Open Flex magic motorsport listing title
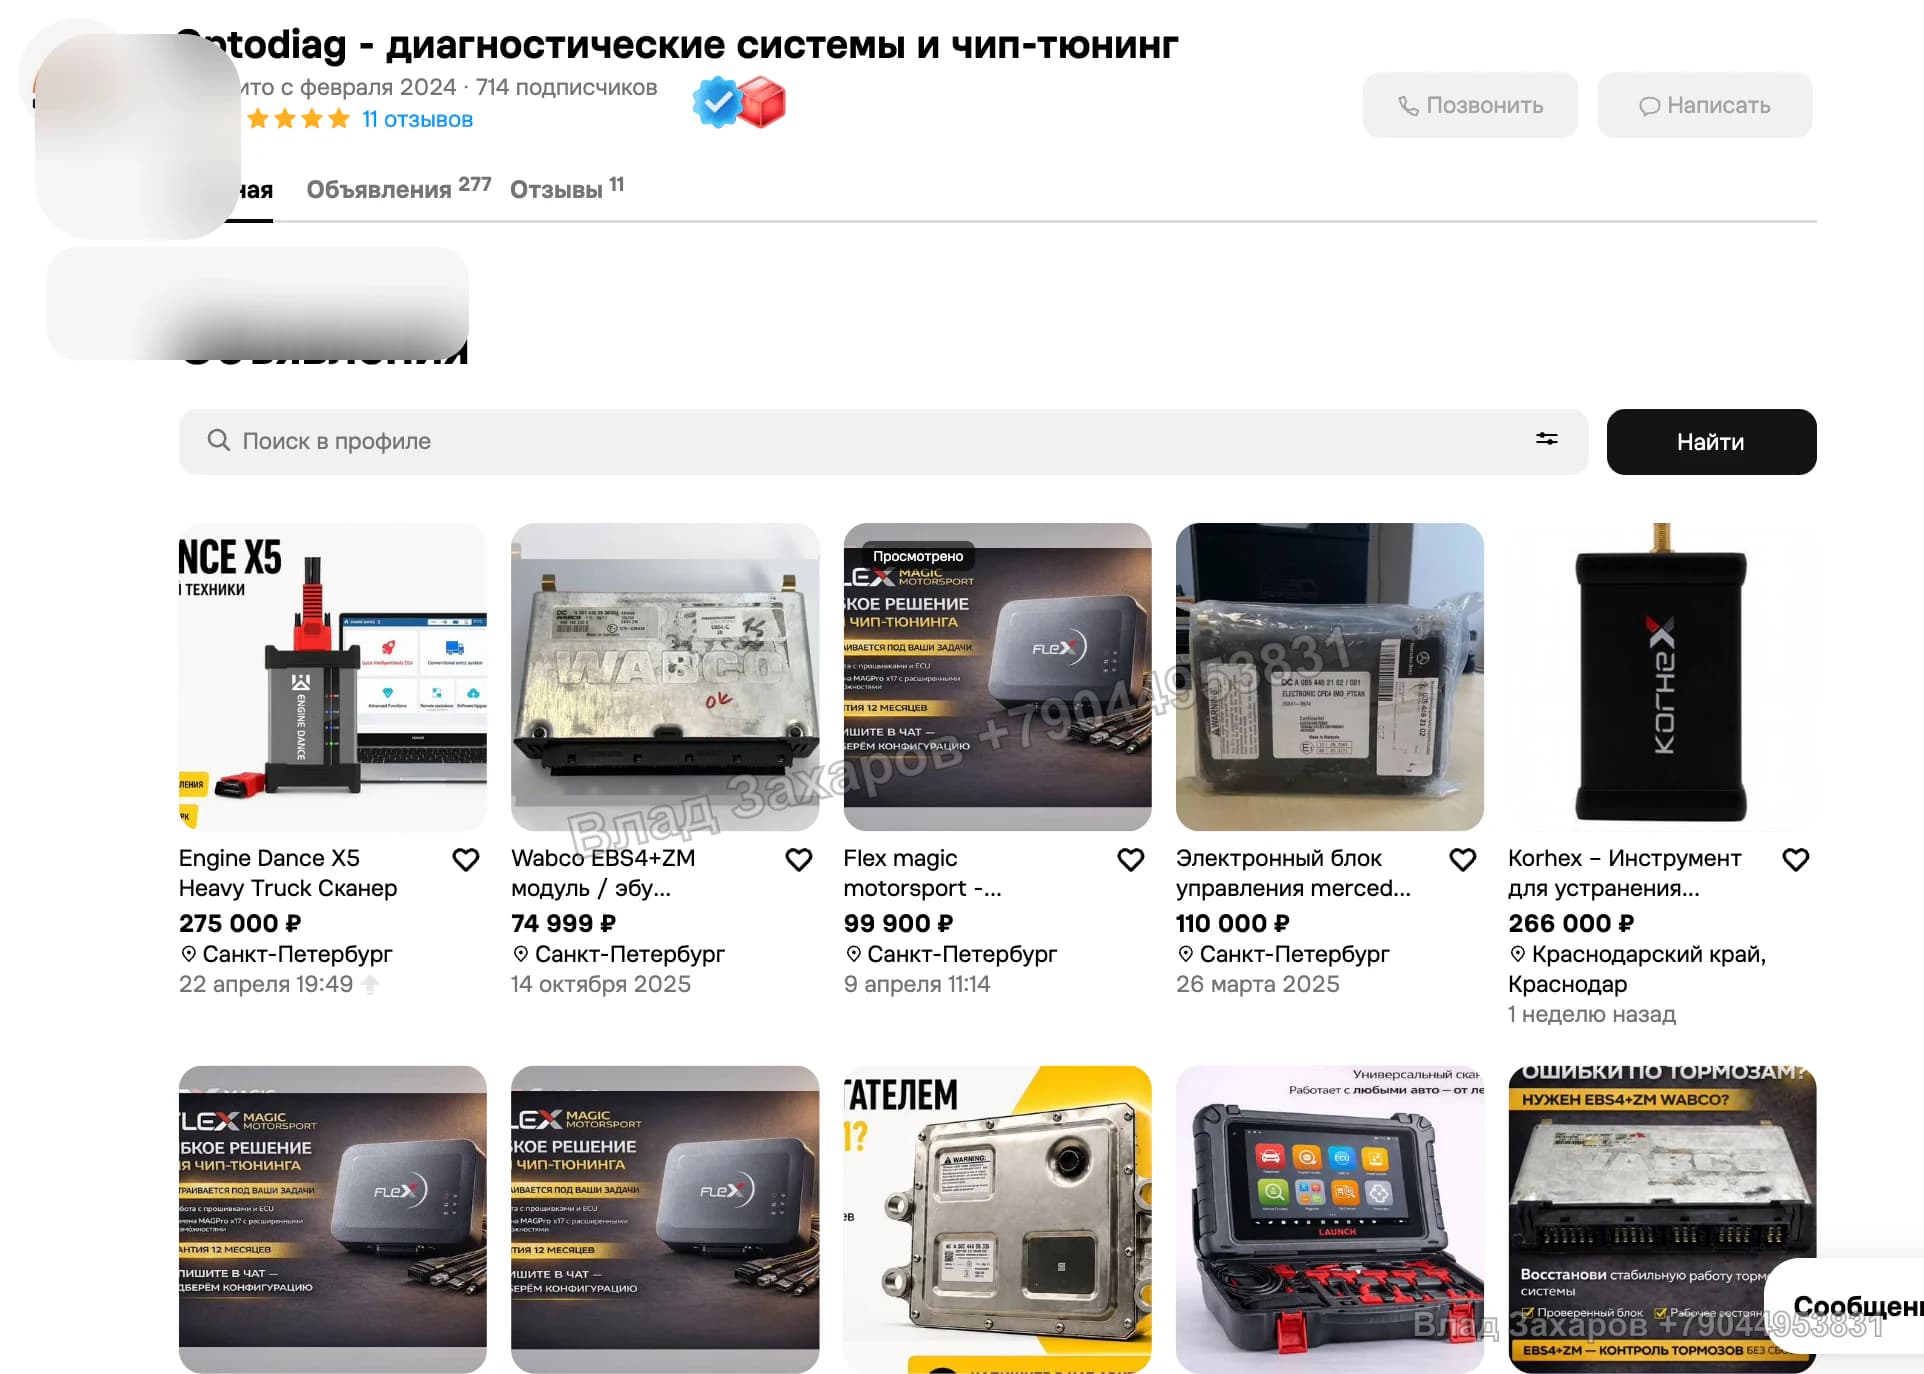This screenshot has width=1924, height=1374. 922,873
